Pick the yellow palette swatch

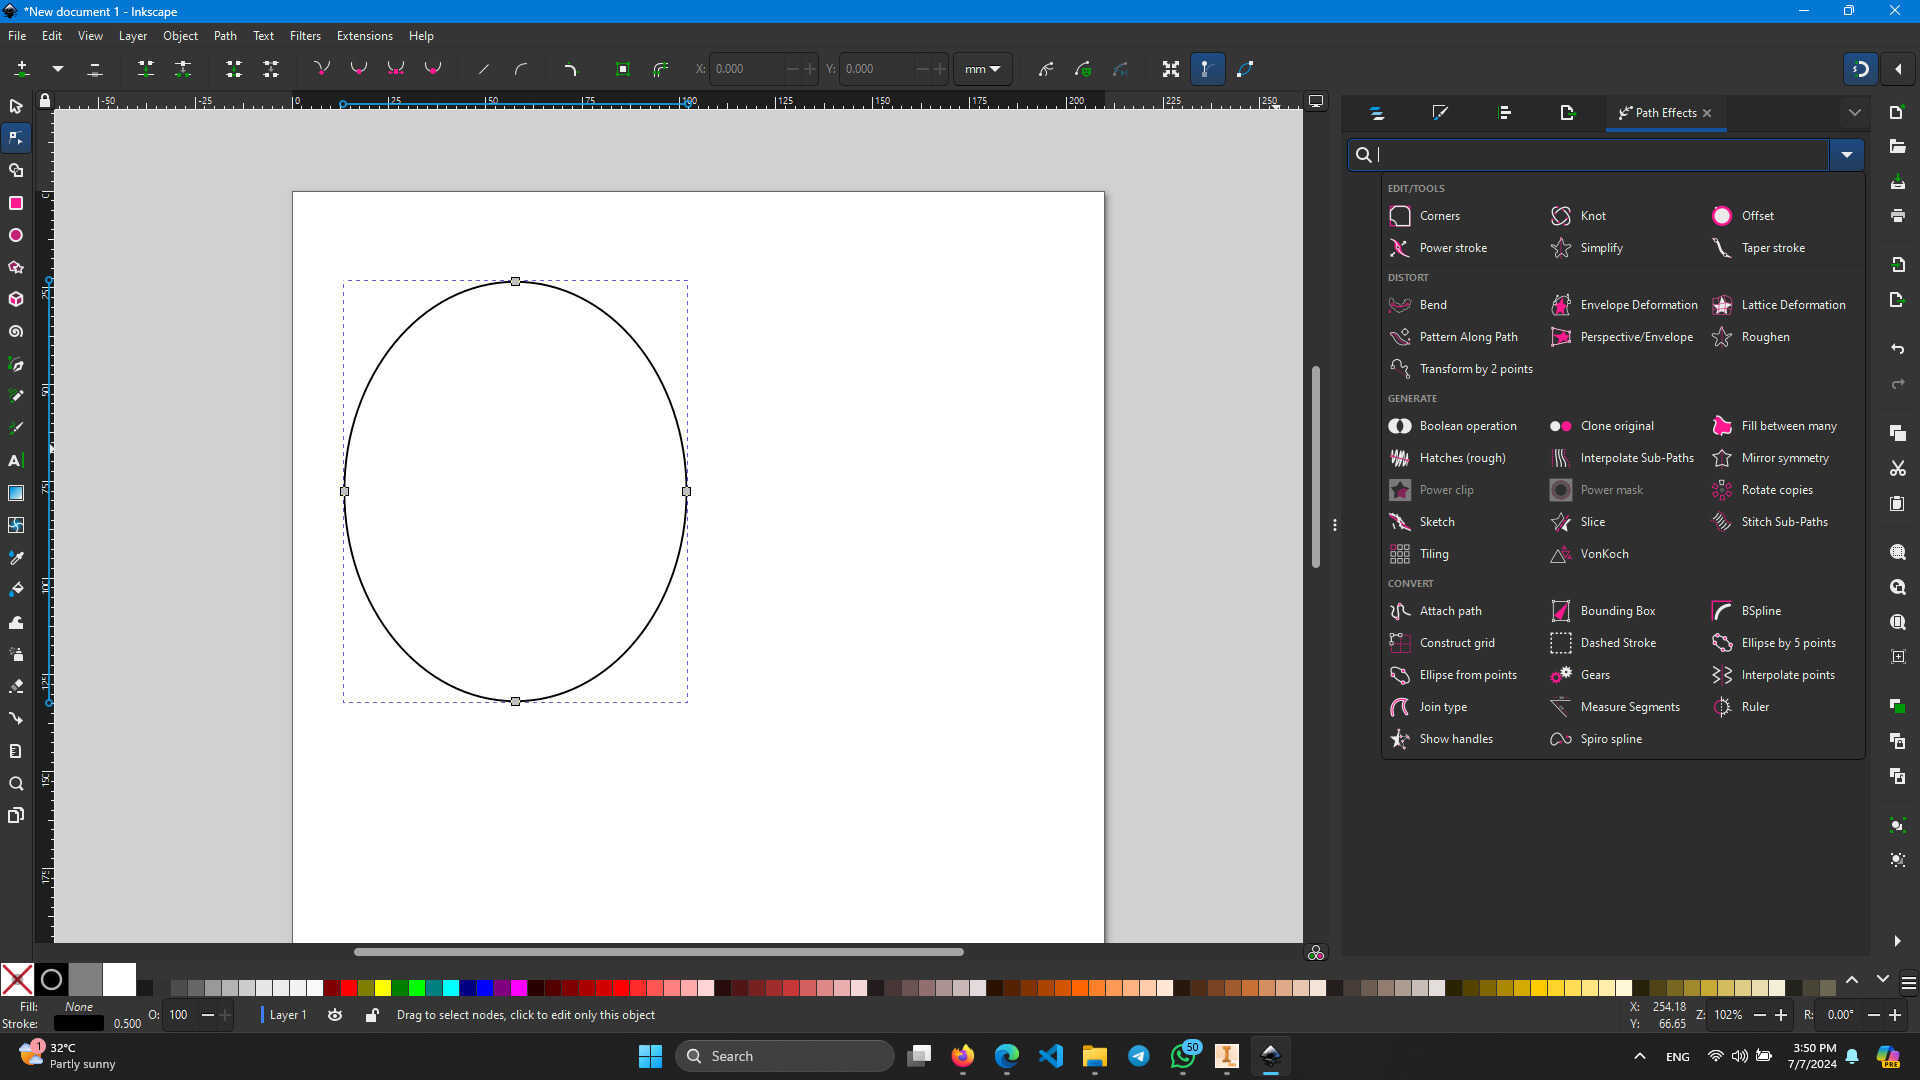[383, 988]
